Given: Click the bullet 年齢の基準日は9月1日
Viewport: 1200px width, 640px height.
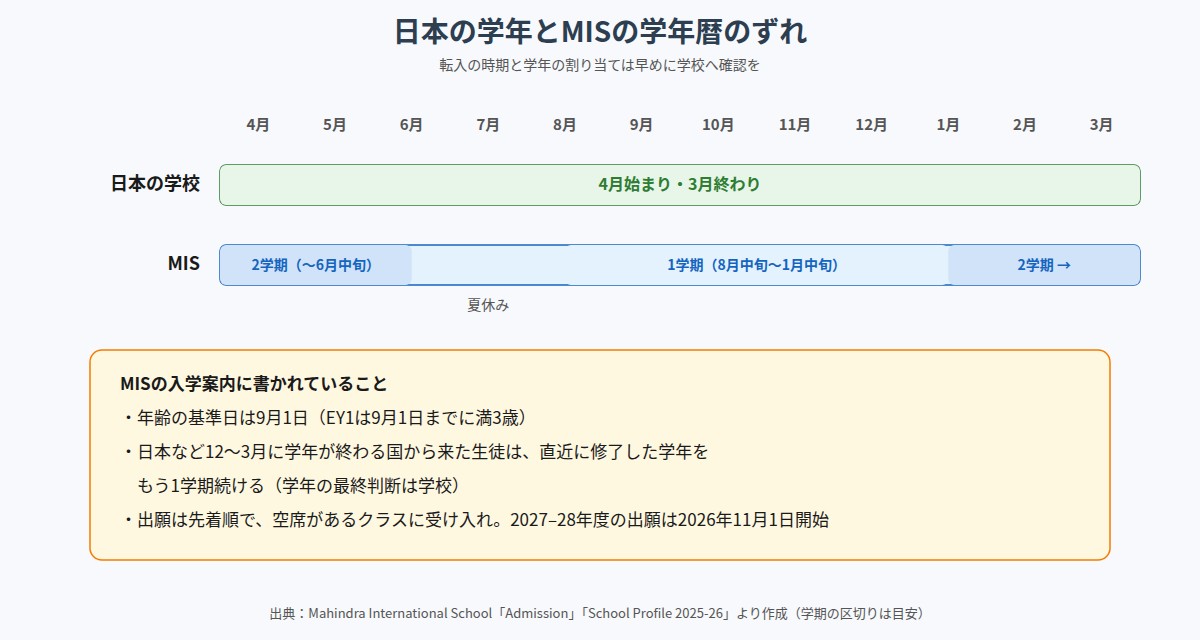Looking at the screenshot, I should click(324, 418).
